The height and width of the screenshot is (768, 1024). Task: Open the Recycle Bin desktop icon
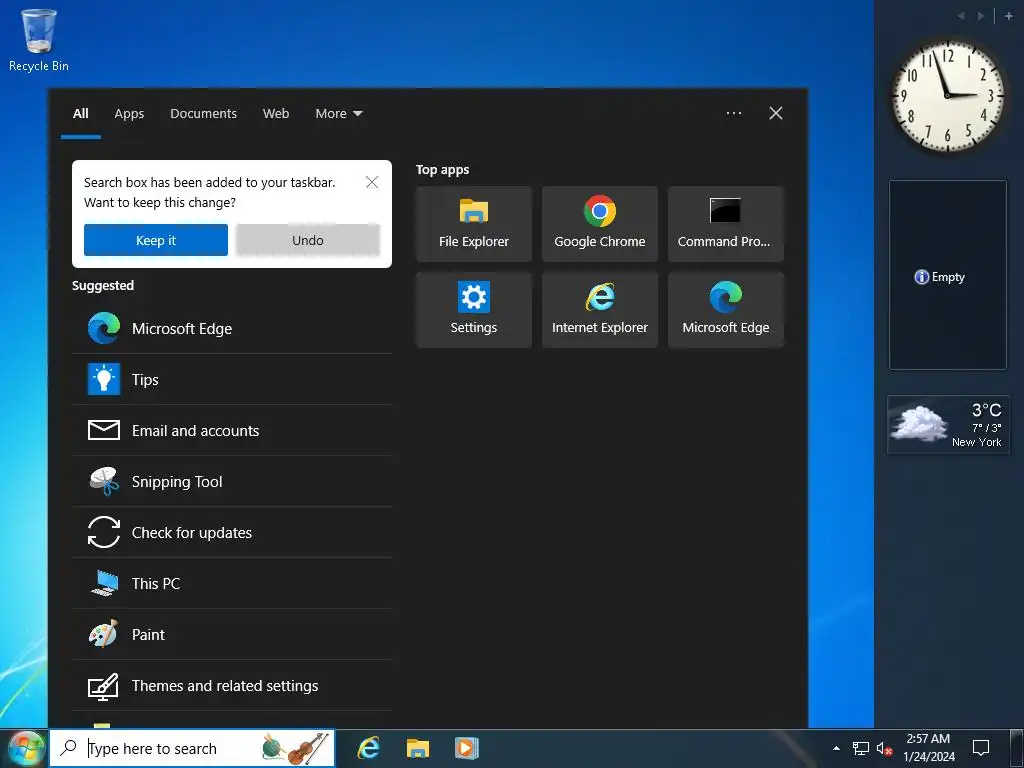39,39
